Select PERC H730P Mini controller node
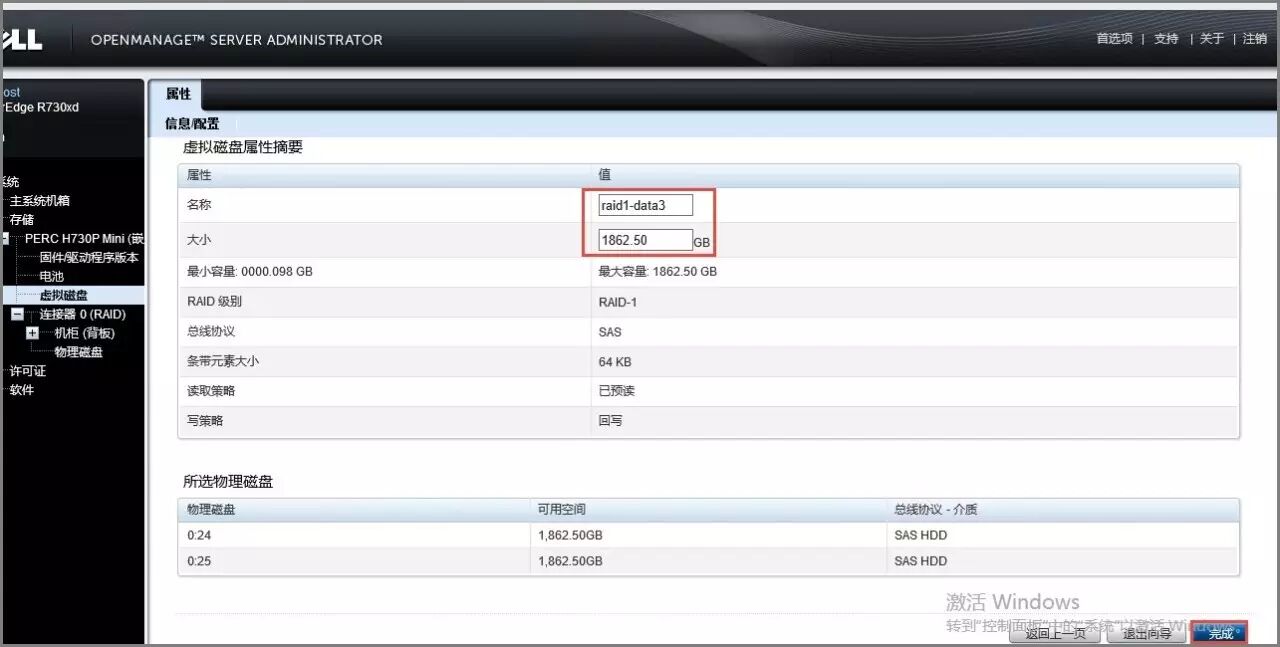 85,239
